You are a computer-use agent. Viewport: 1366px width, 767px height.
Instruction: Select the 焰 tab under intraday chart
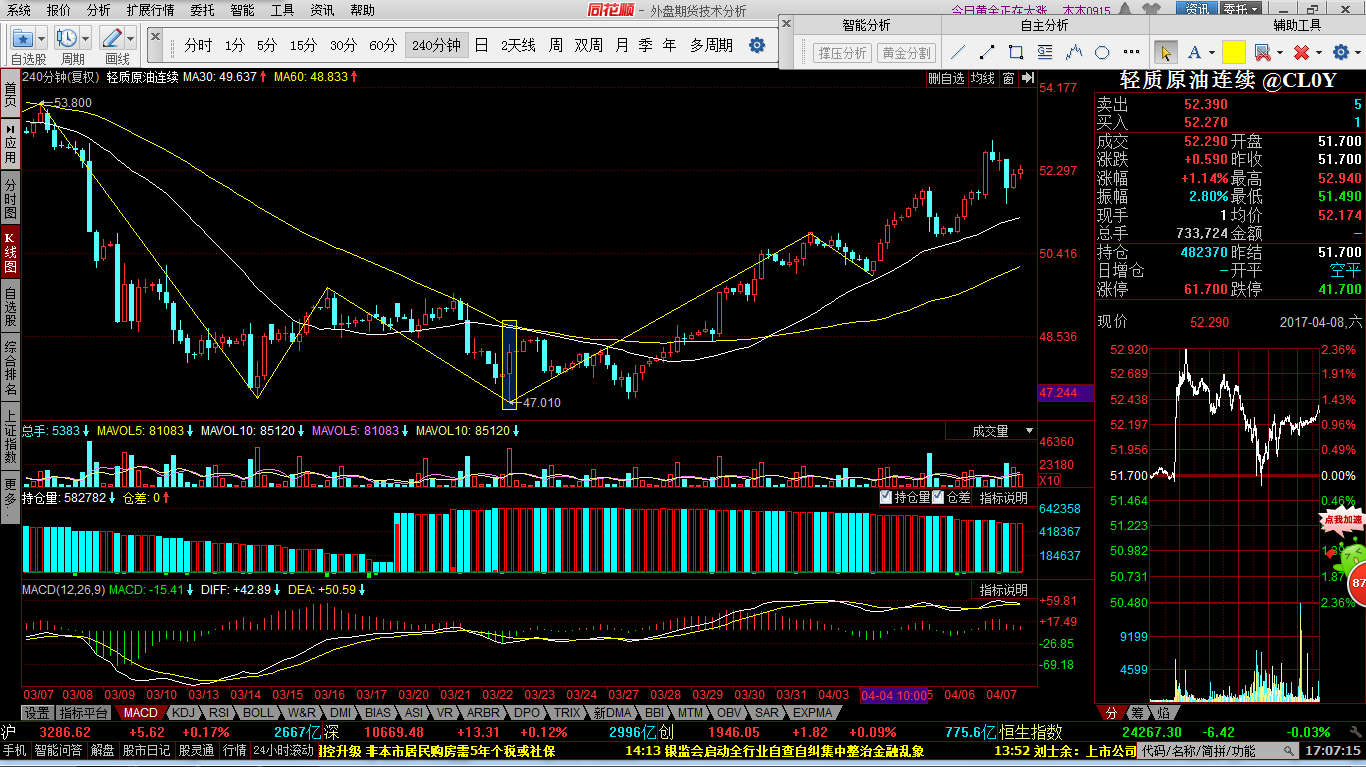1163,713
